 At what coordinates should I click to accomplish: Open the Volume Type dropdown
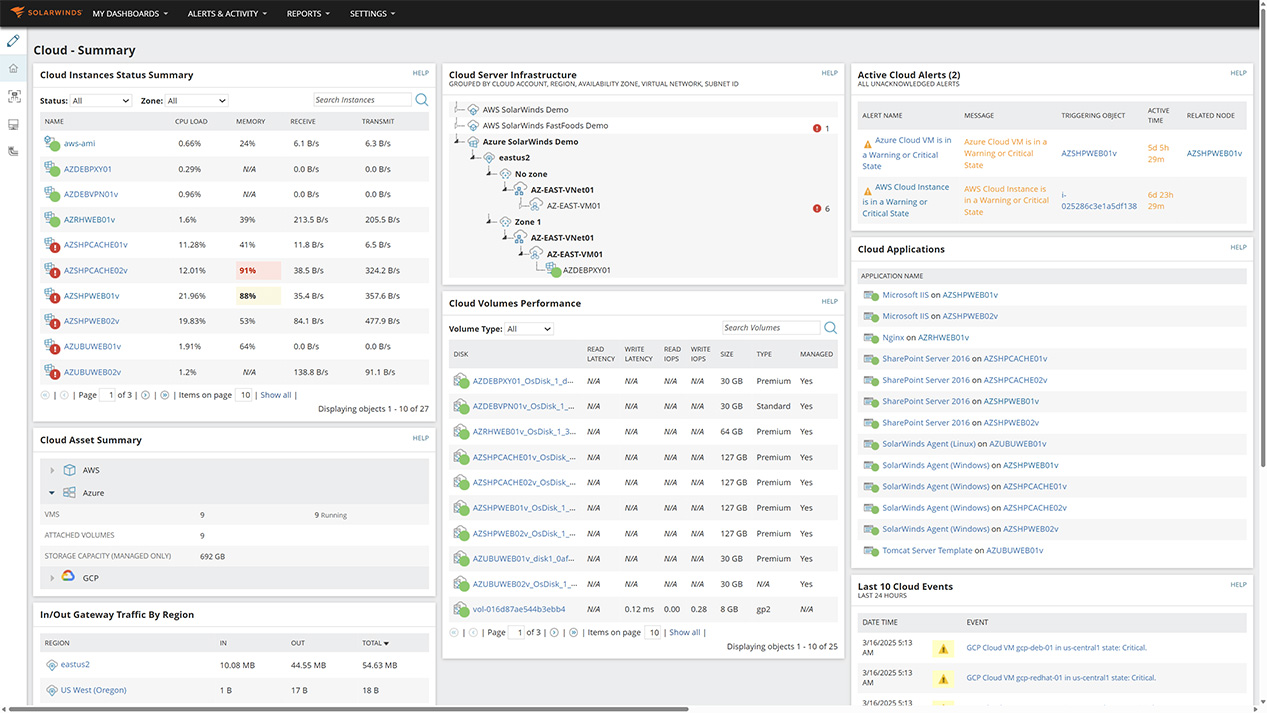click(527, 328)
